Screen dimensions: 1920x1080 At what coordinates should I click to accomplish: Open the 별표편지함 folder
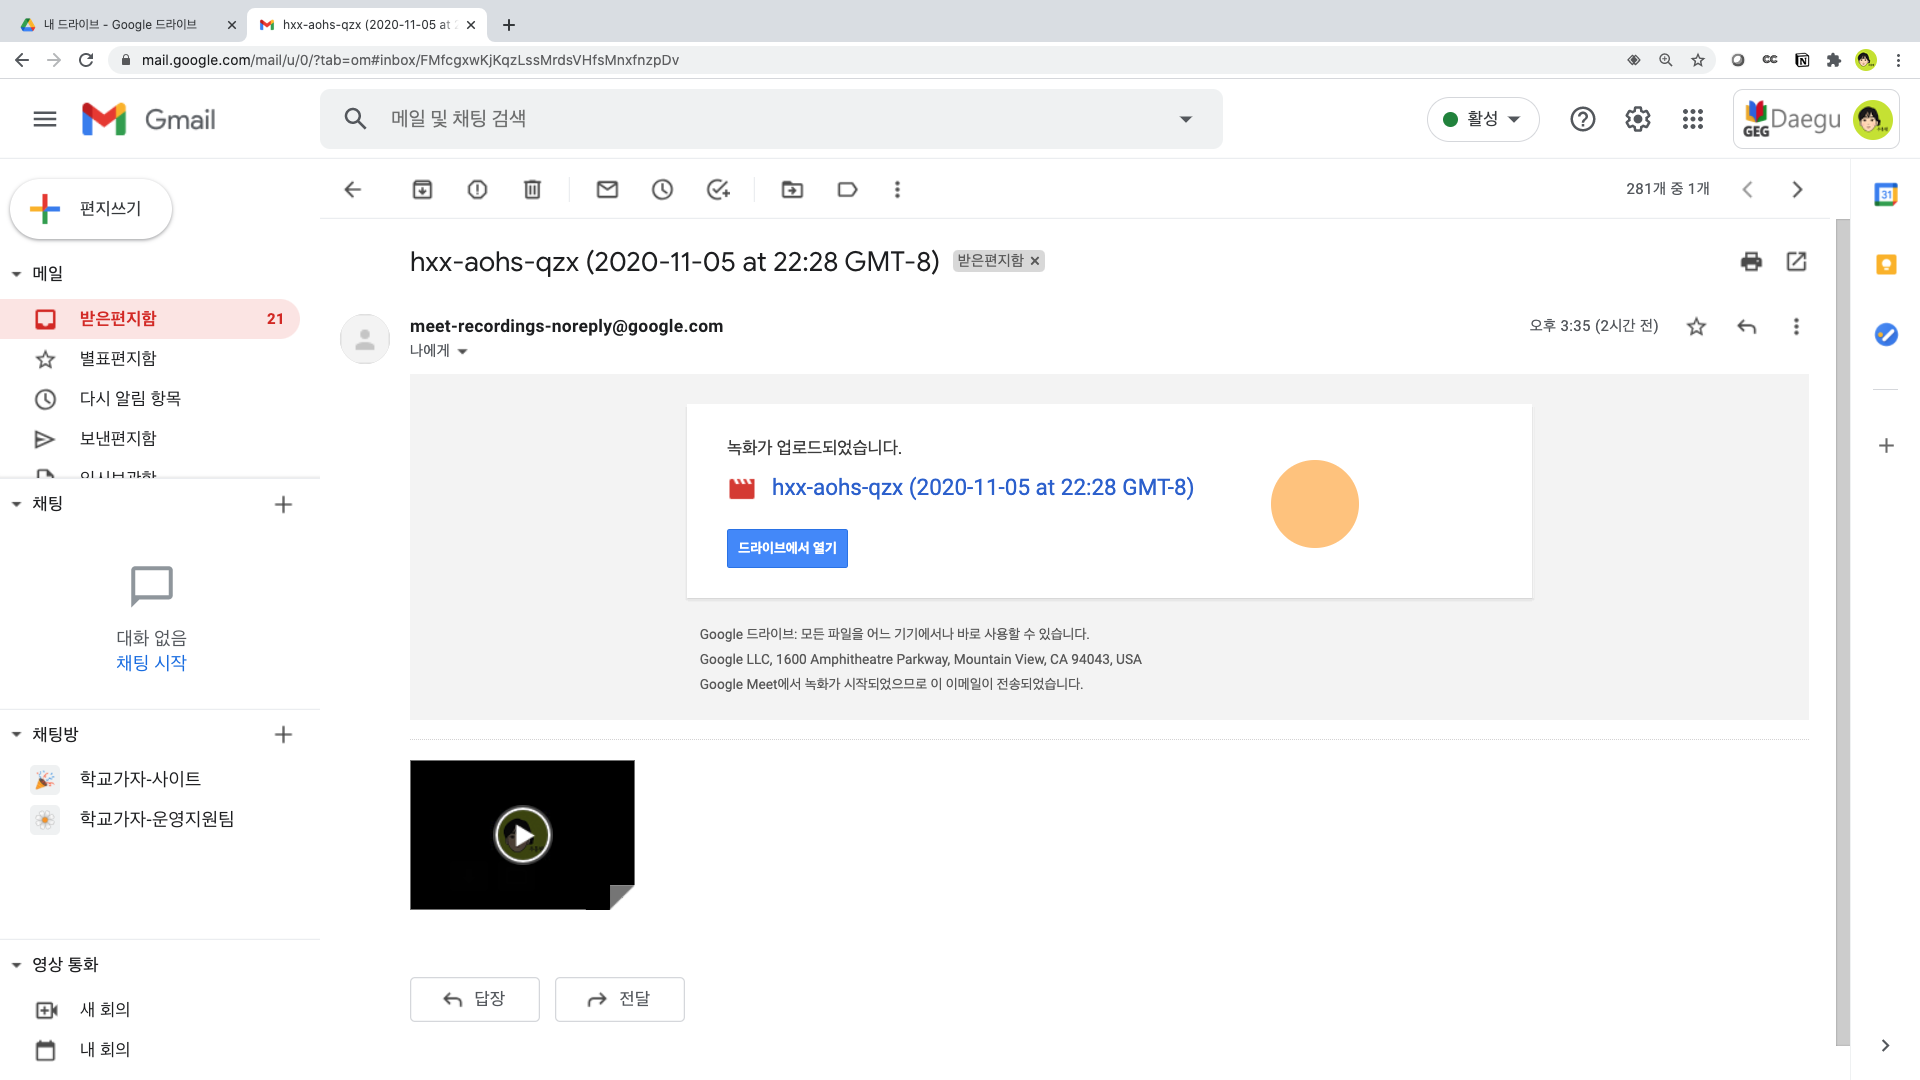(x=118, y=358)
